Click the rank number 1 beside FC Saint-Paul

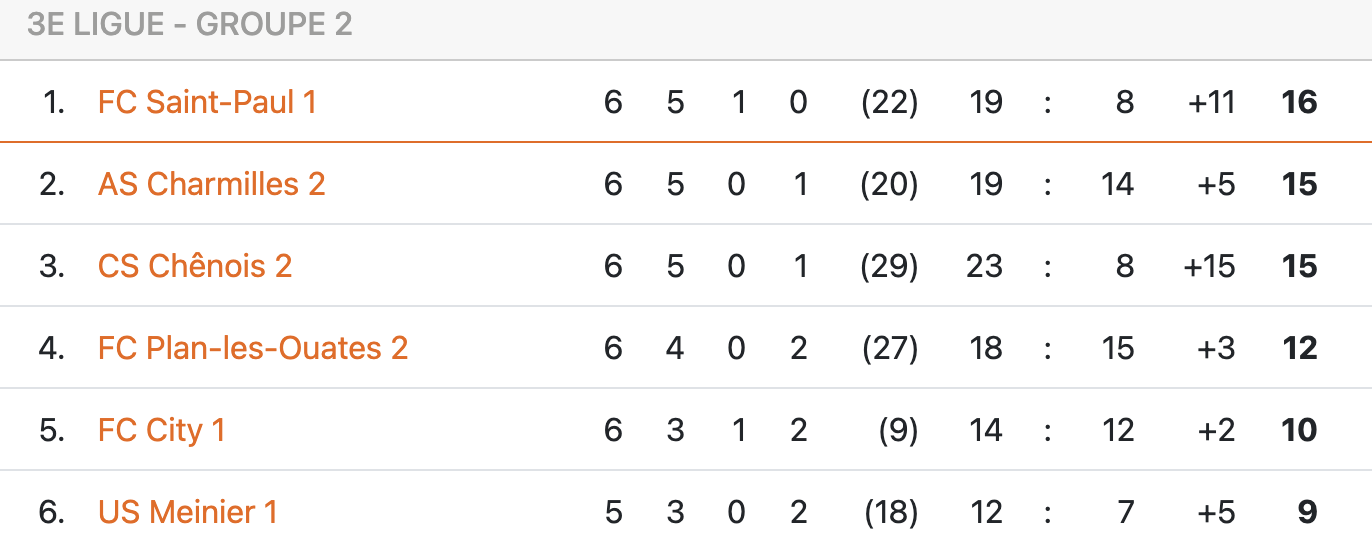click(54, 102)
